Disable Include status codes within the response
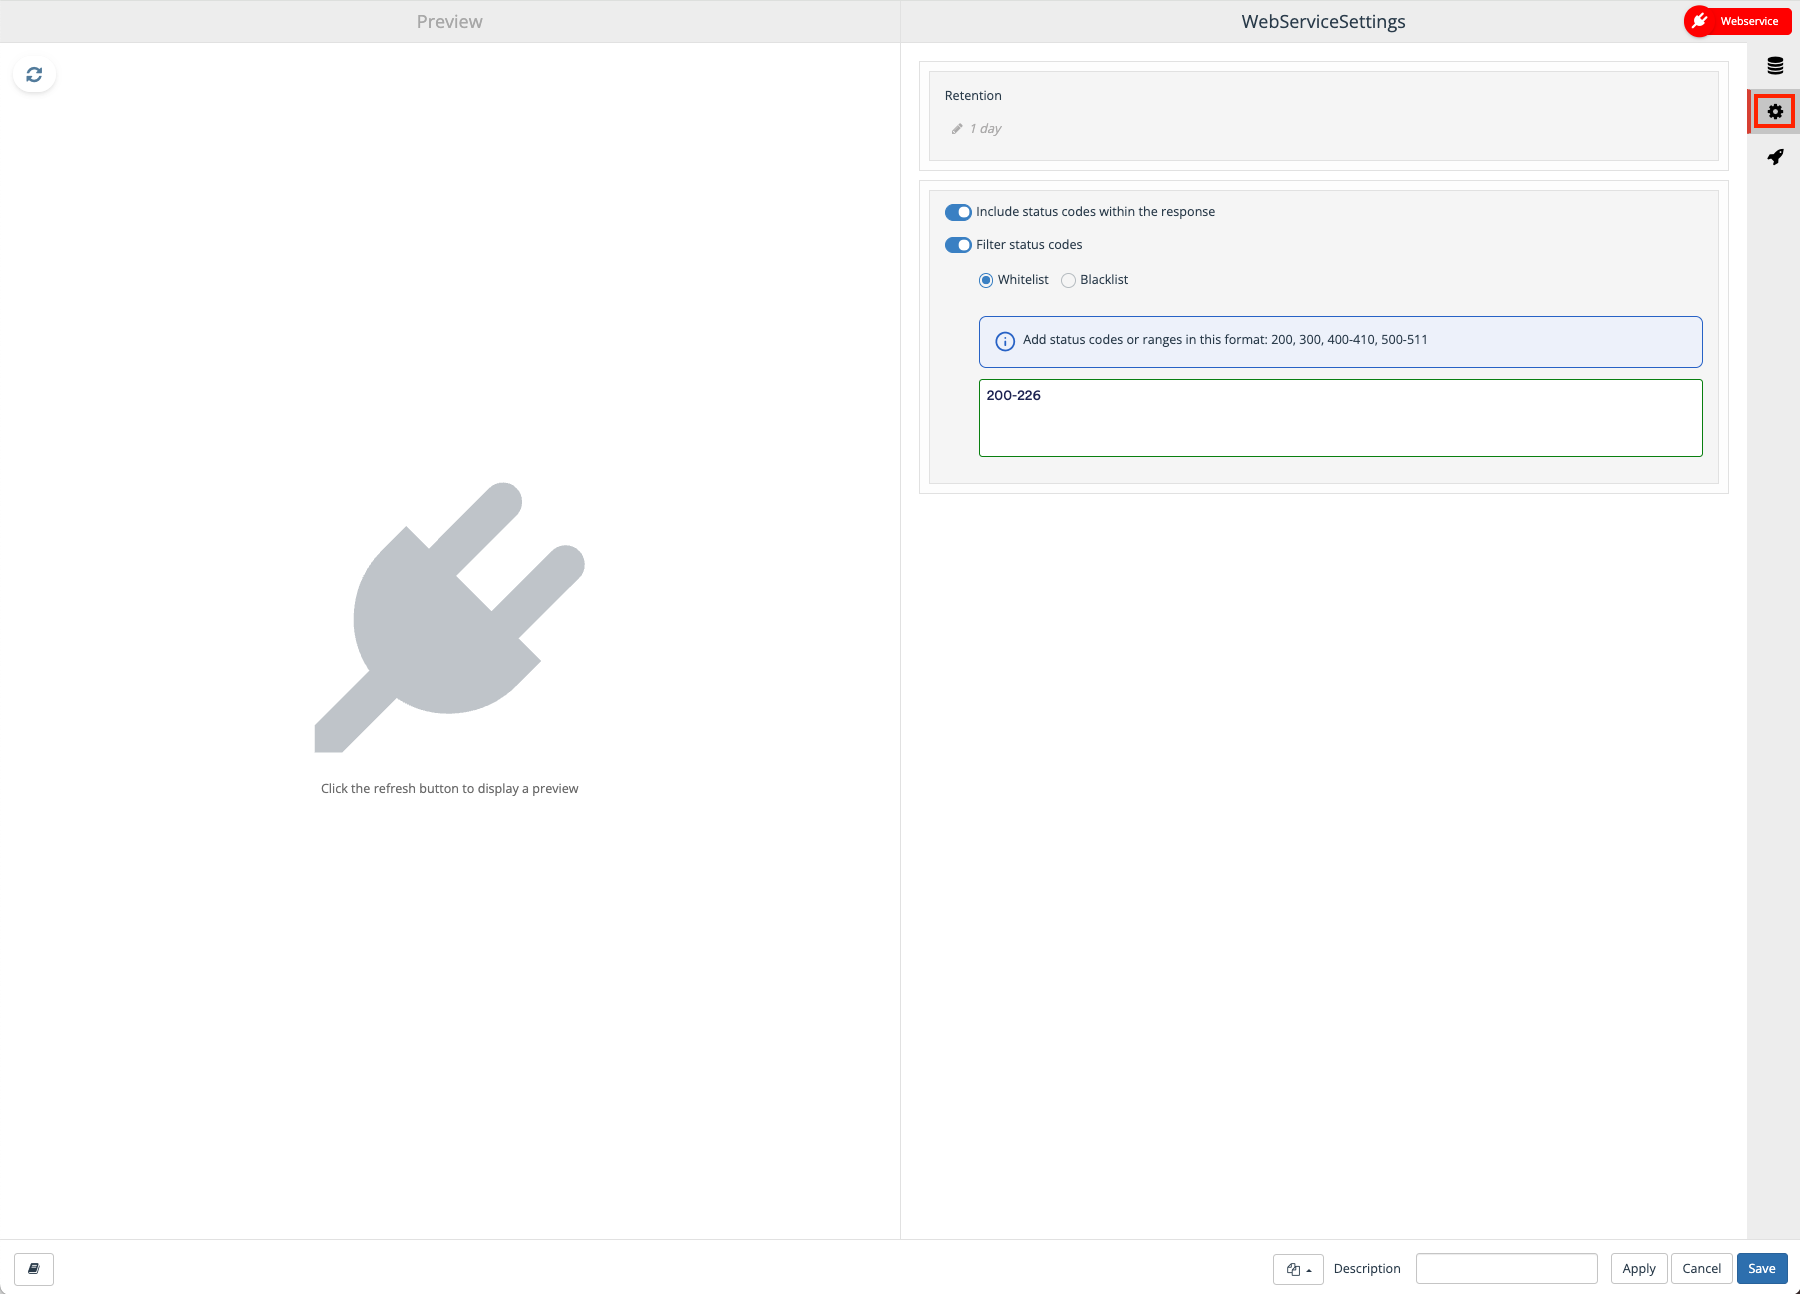Viewport: 1800px width, 1294px height. (958, 212)
